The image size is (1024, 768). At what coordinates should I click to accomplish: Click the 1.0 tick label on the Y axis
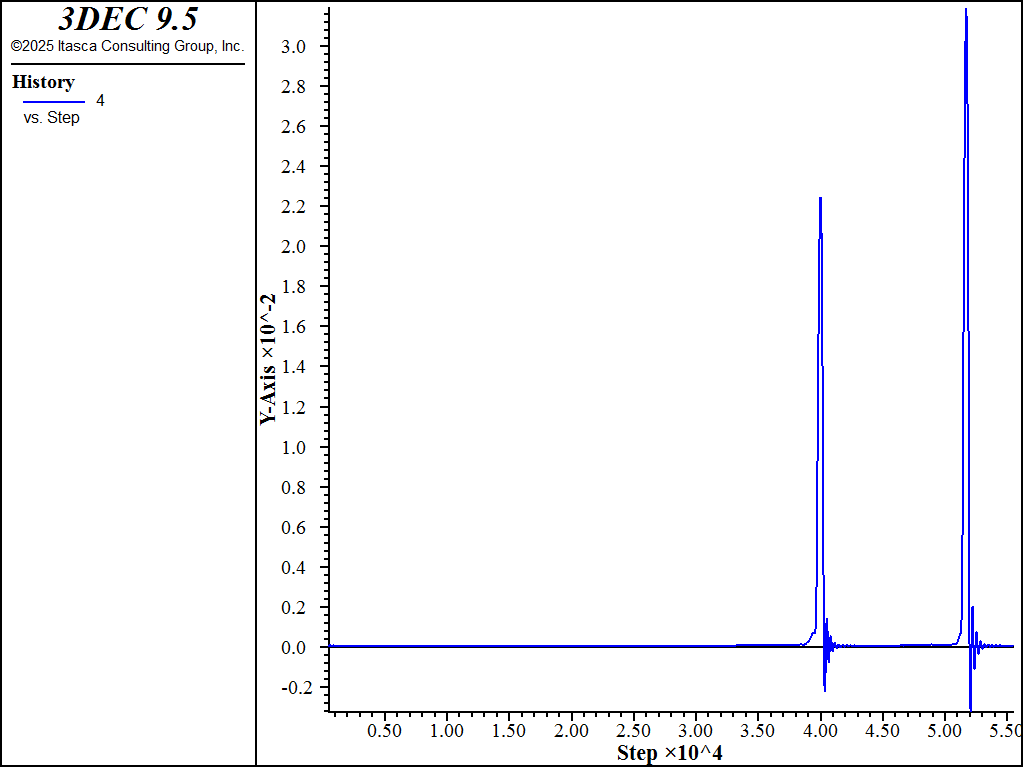pos(295,447)
